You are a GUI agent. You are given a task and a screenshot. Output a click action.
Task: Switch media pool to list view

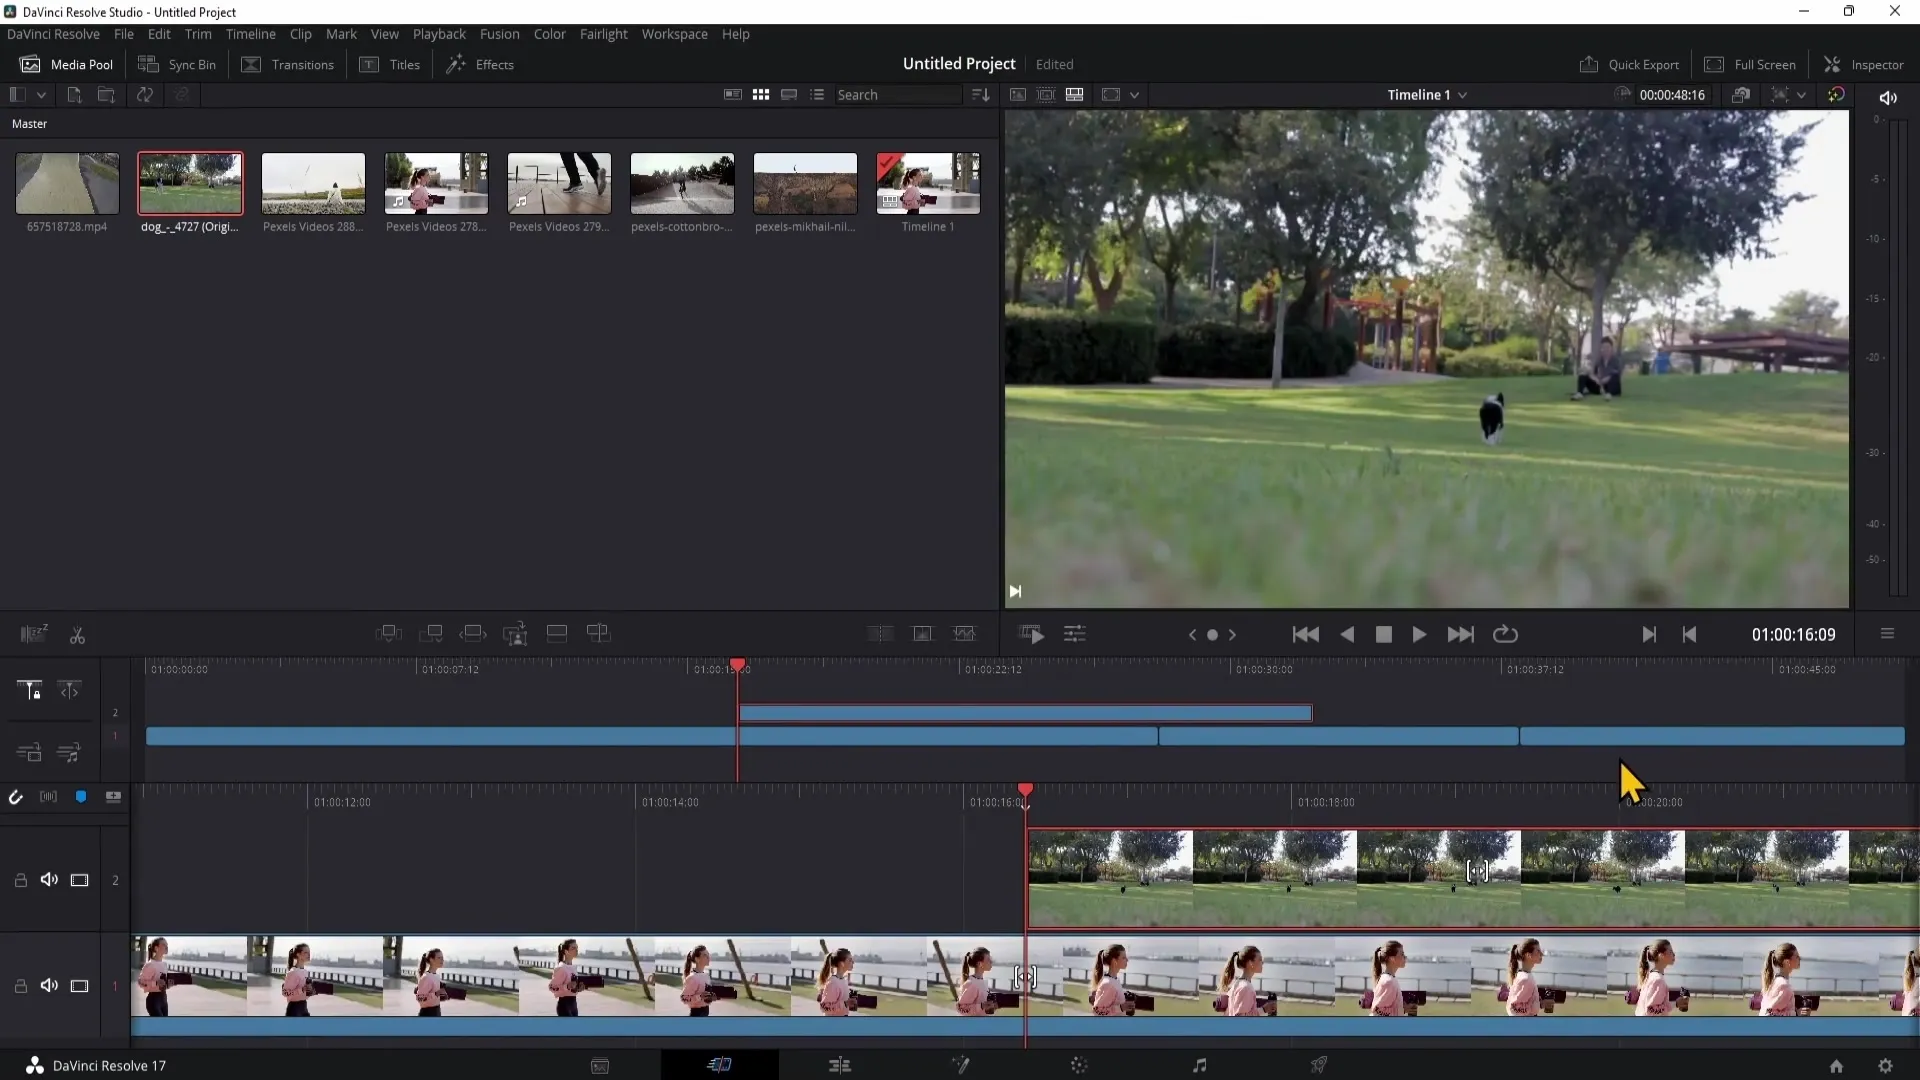point(817,95)
